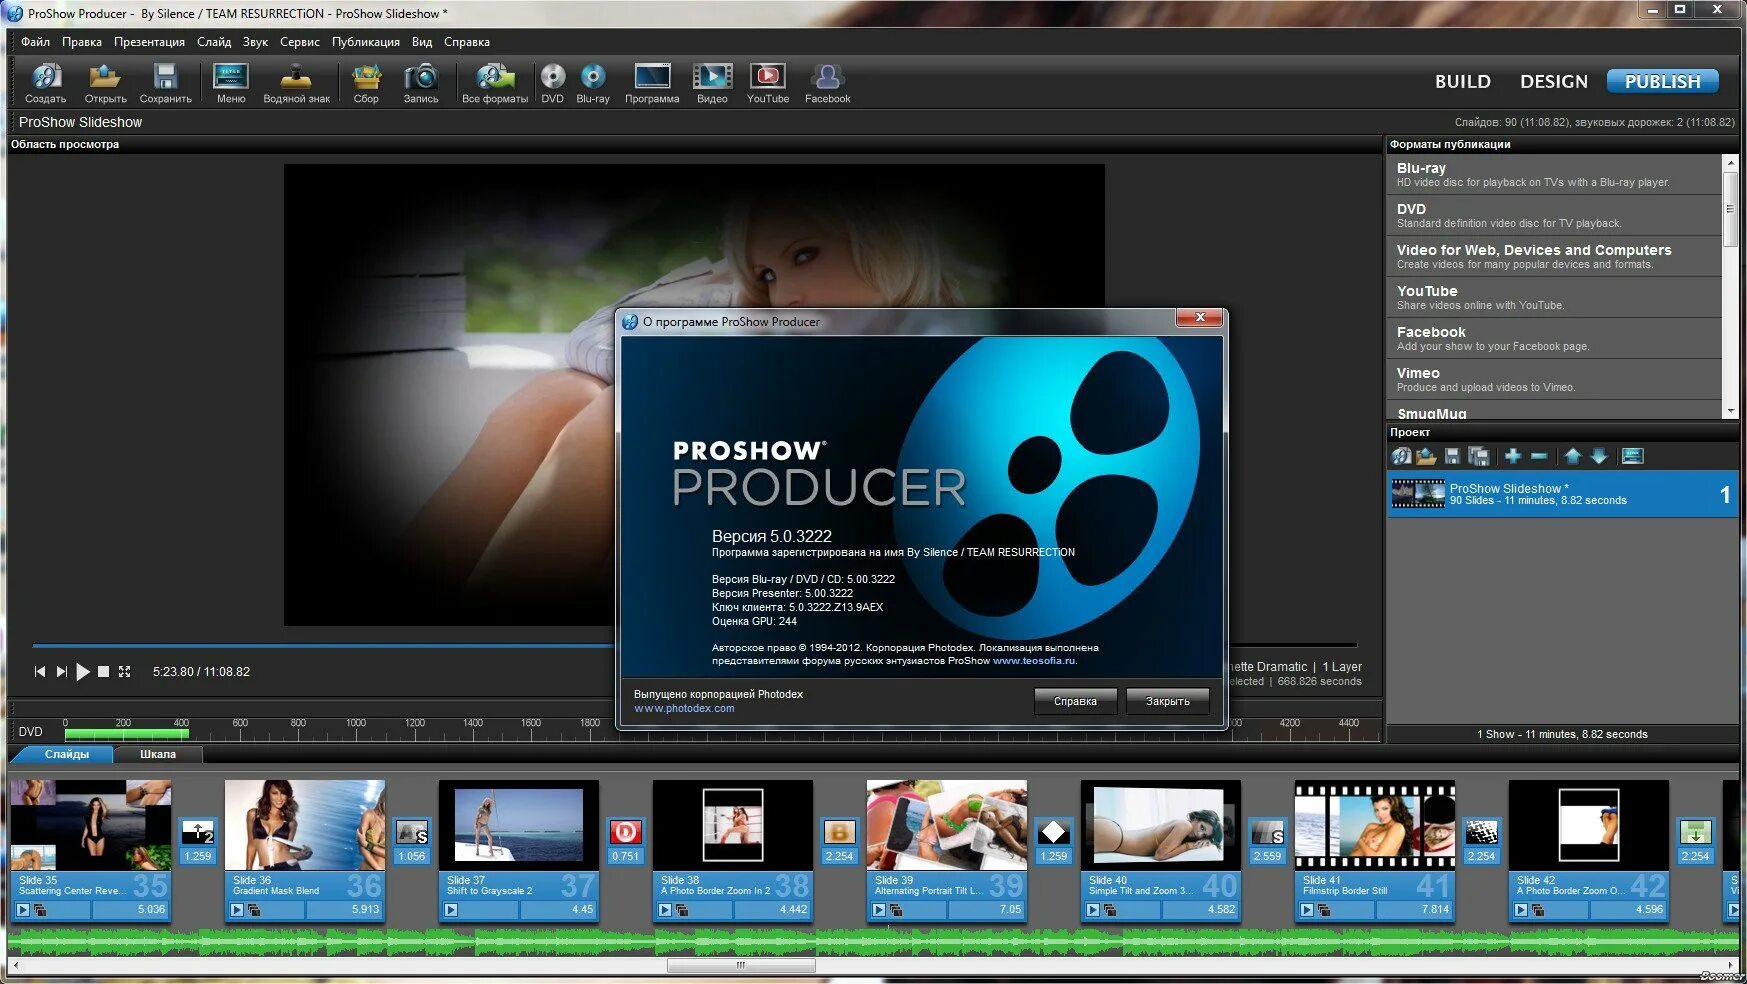The height and width of the screenshot is (984, 1747).
Task: Switch to the DESIGN workspace
Action: (x=1554, y=82)
